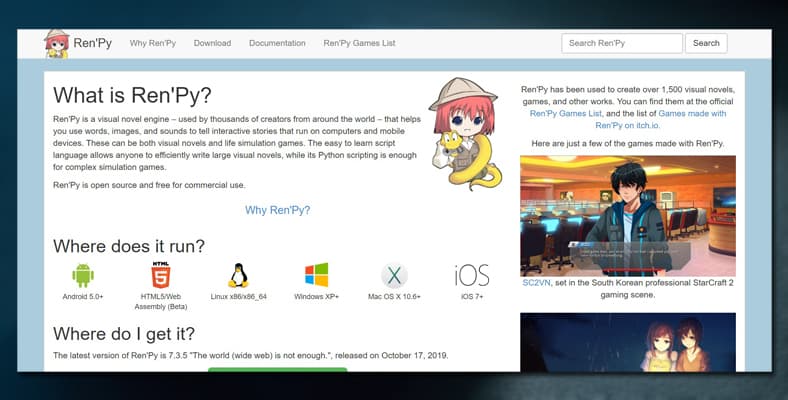The height and width of the screenshot is (400, 788).
Task: Follow the centered Why Ren'Py? link
Action: (x=277, y=210)
